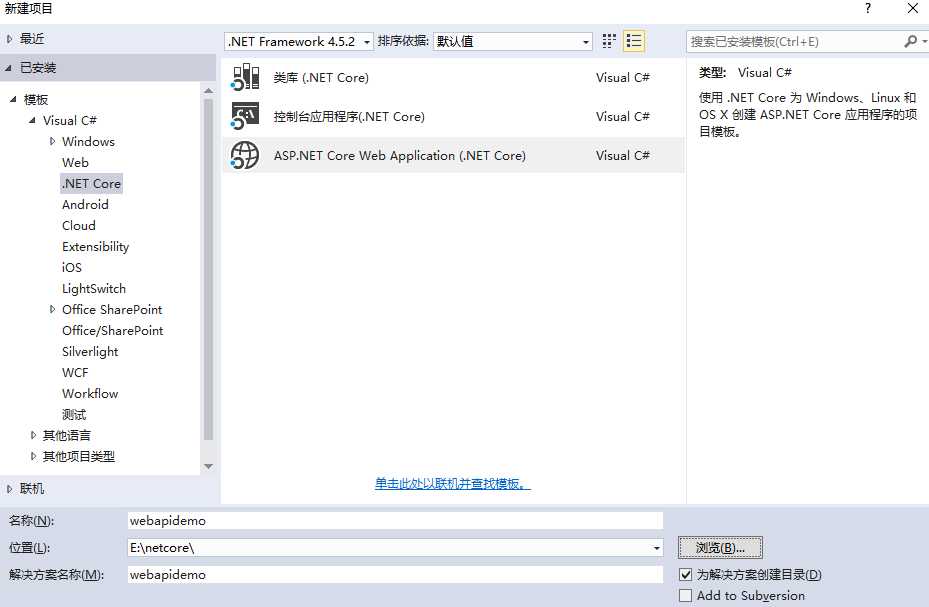
Task: Expand the Windows tree node arrow
Action: click(52, 142)
